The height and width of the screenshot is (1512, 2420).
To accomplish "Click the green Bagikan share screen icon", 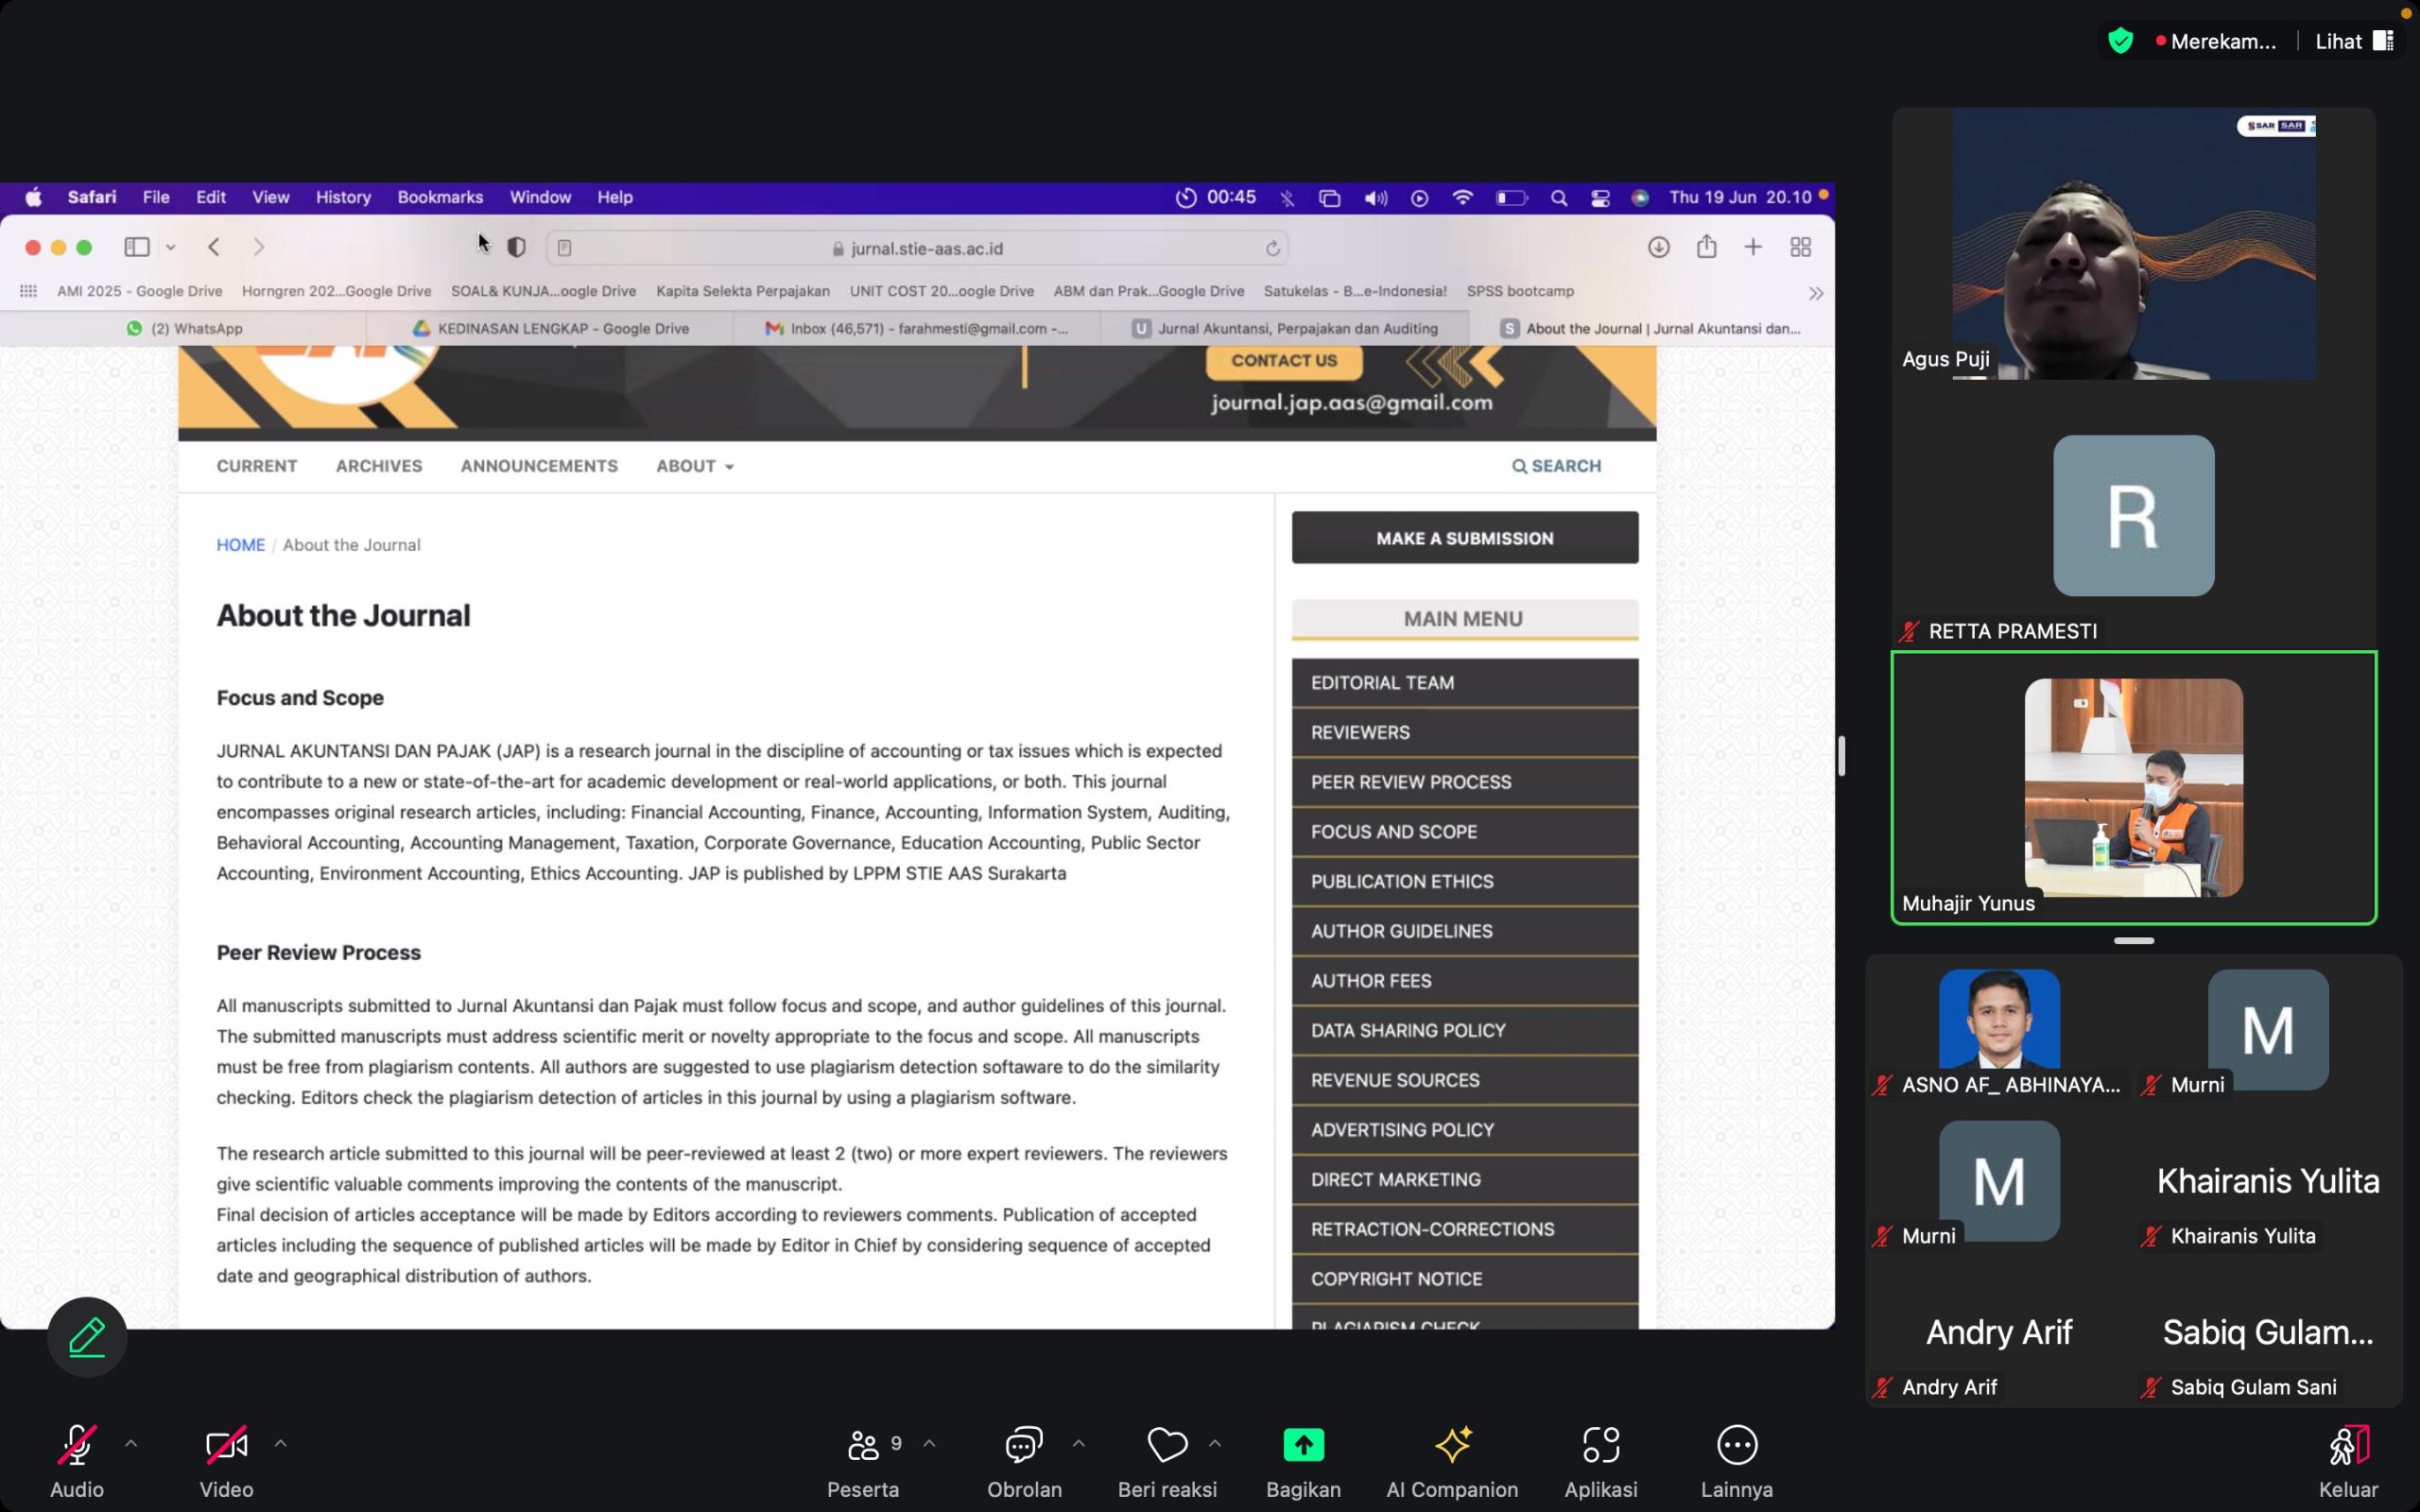I will (x=1303, y=1445).
